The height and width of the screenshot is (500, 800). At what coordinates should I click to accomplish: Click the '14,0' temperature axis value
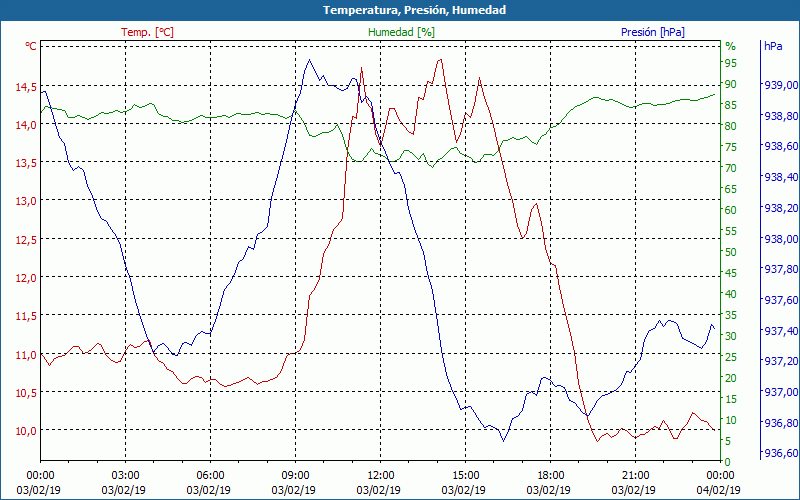[x=26, y=126]
